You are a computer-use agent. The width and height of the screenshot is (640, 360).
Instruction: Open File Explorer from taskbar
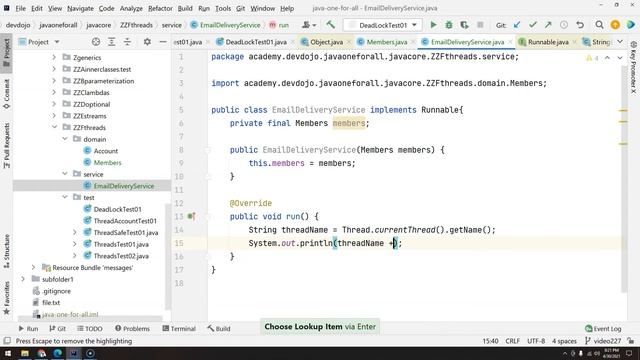[x=25, y=353]
